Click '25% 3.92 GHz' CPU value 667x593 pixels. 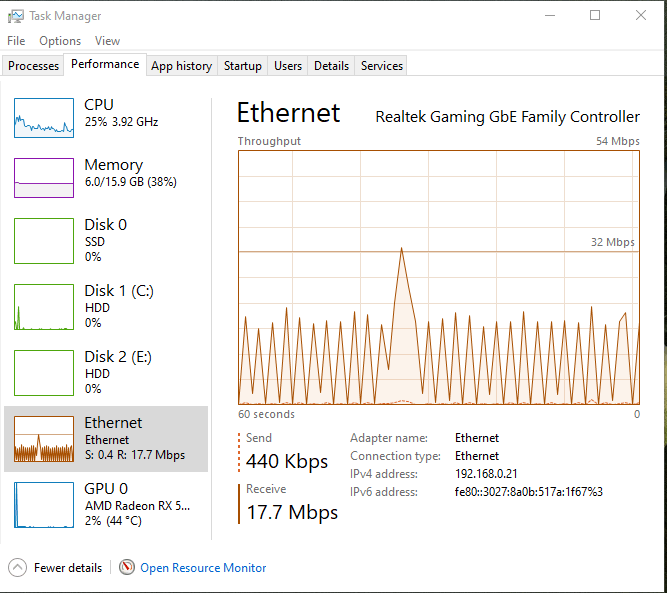tap(121, 122)
